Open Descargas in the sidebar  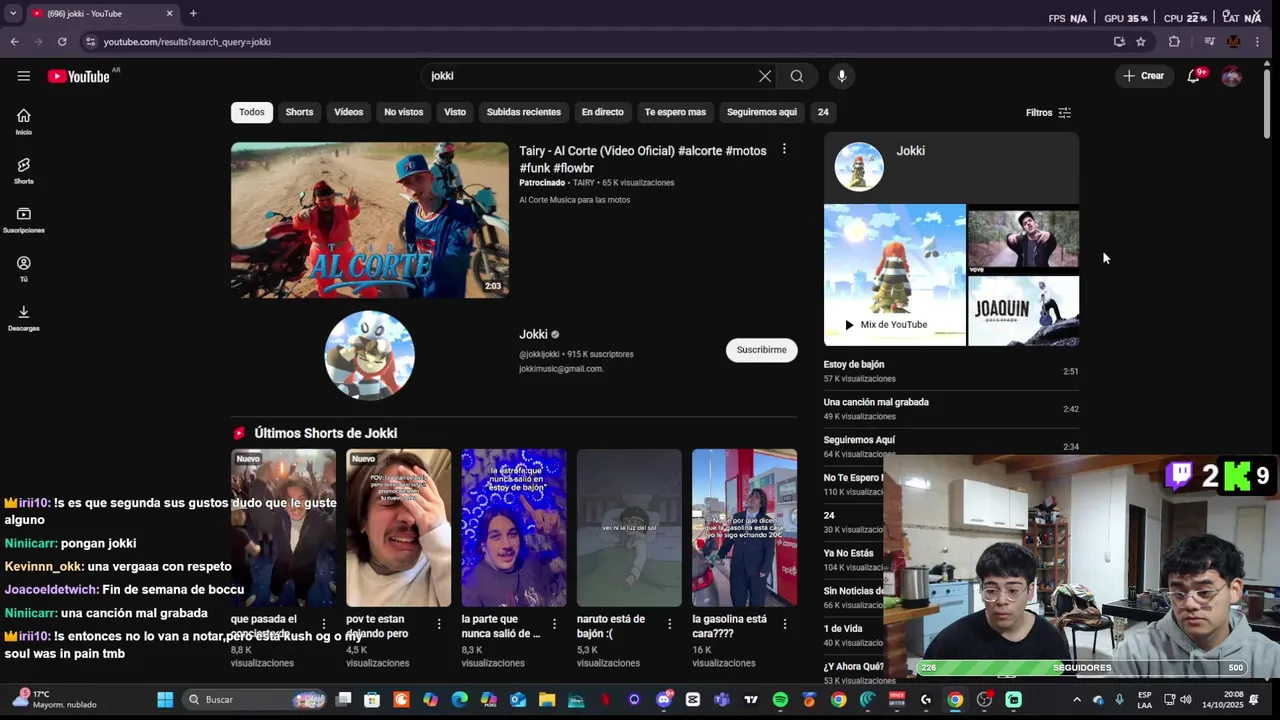(23, 318)
